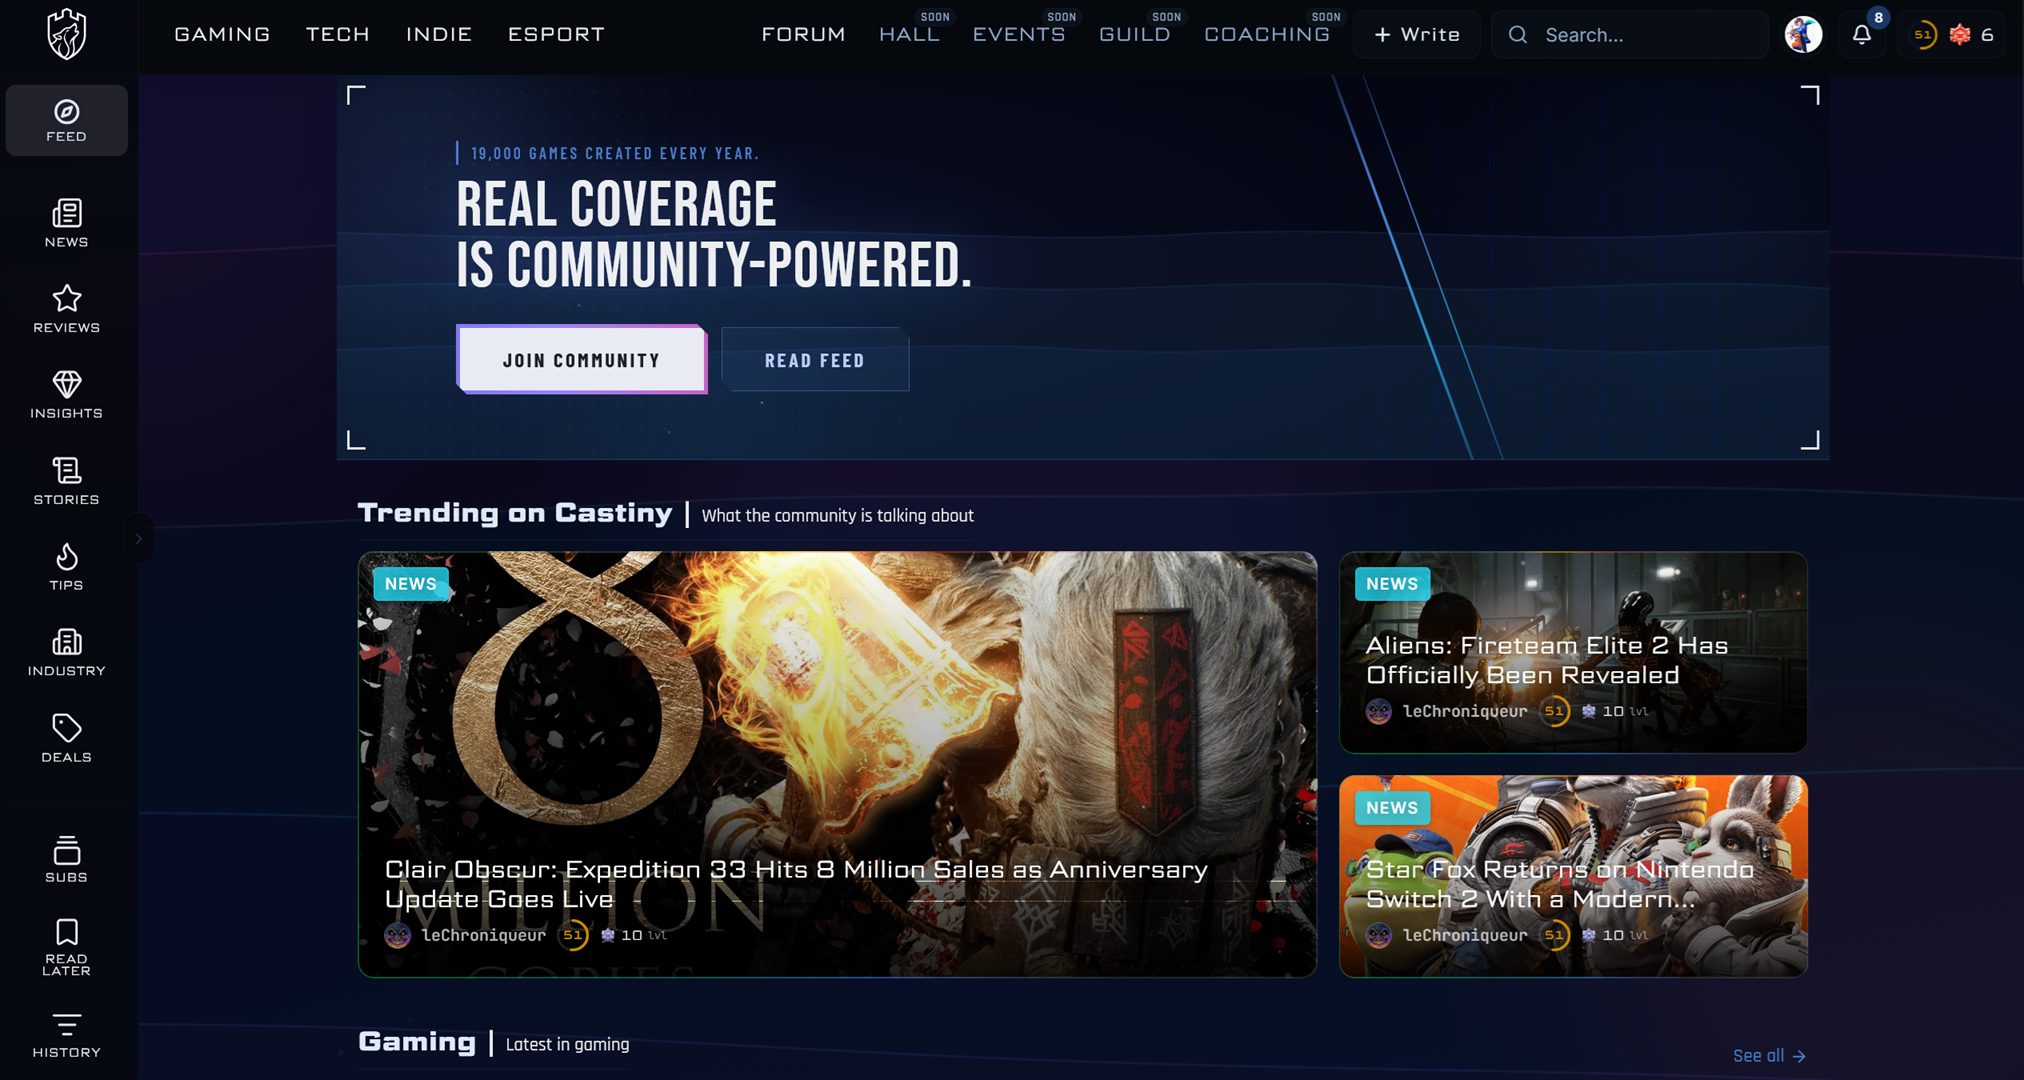Open the notifications bell
Viewport: 2024px width, 1080px height.
(x=1862, y=35)
